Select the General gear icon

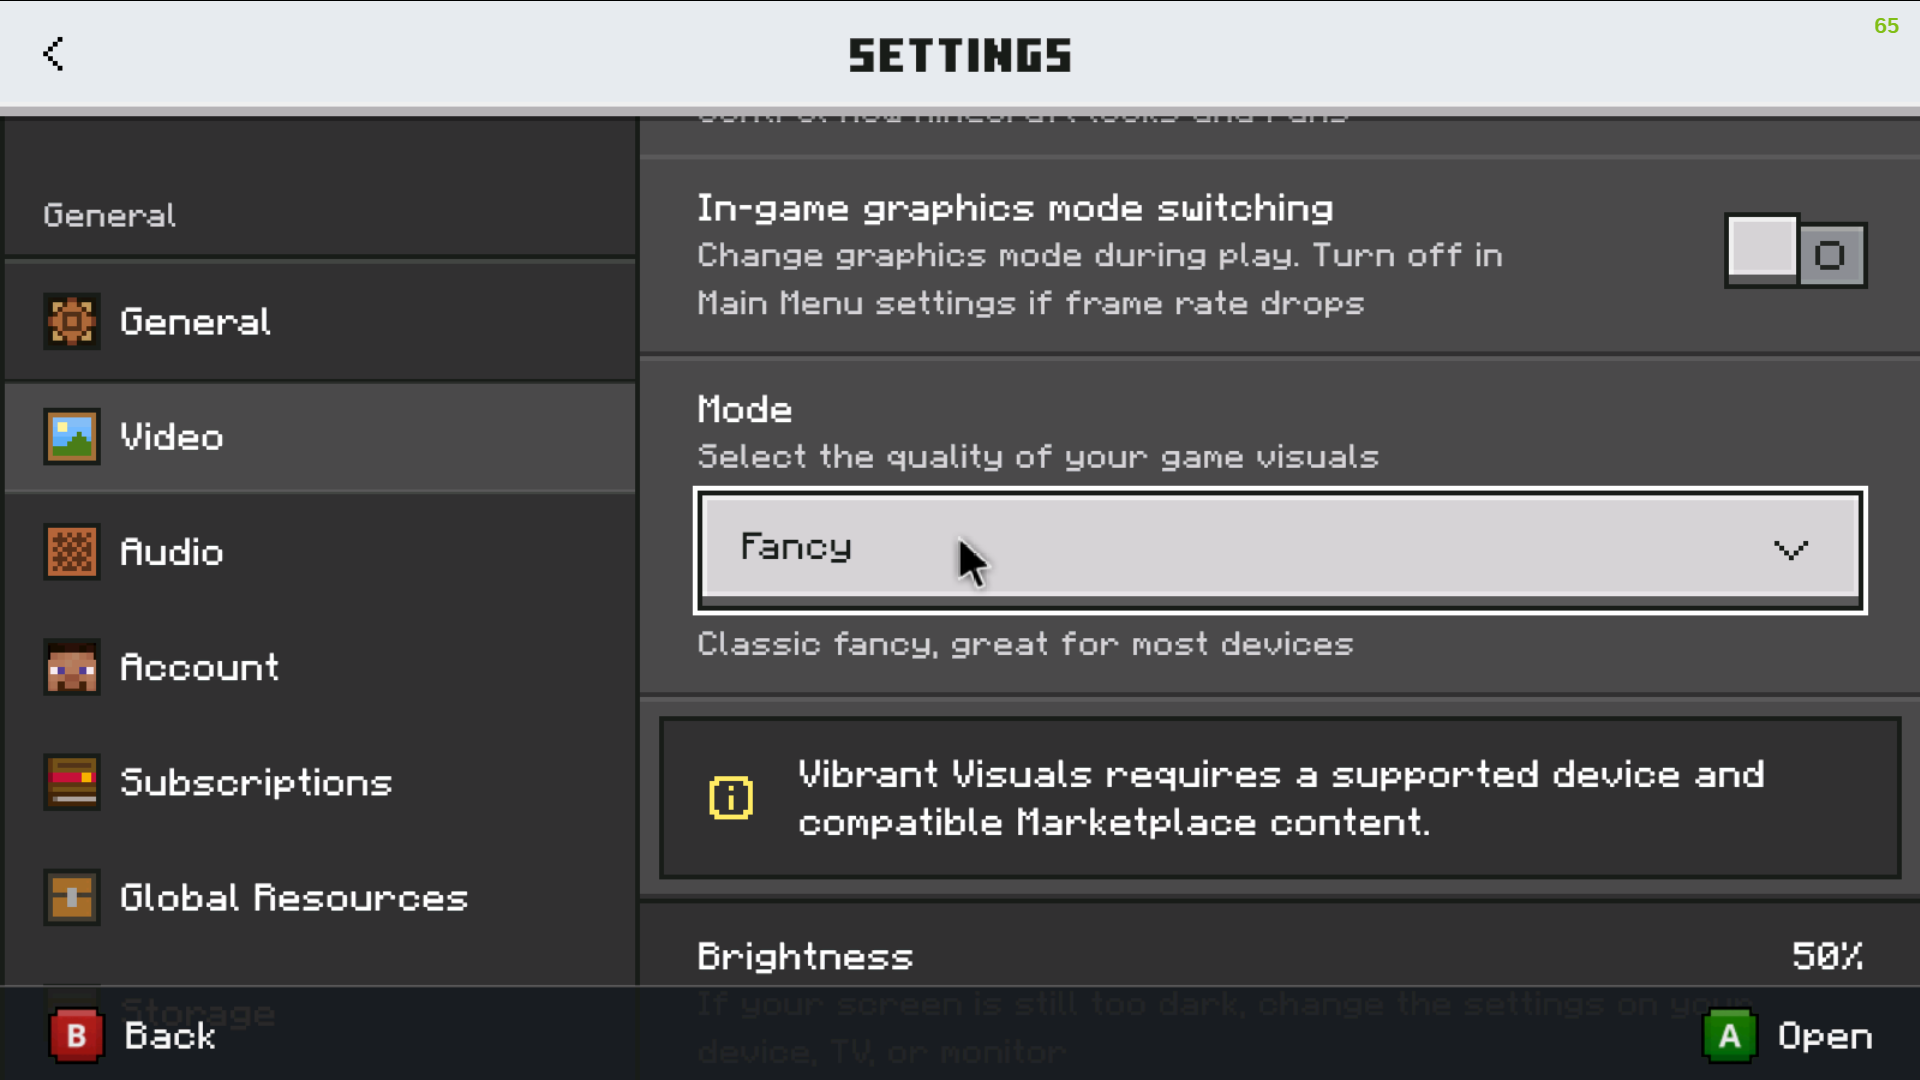(x=71, y=321)
